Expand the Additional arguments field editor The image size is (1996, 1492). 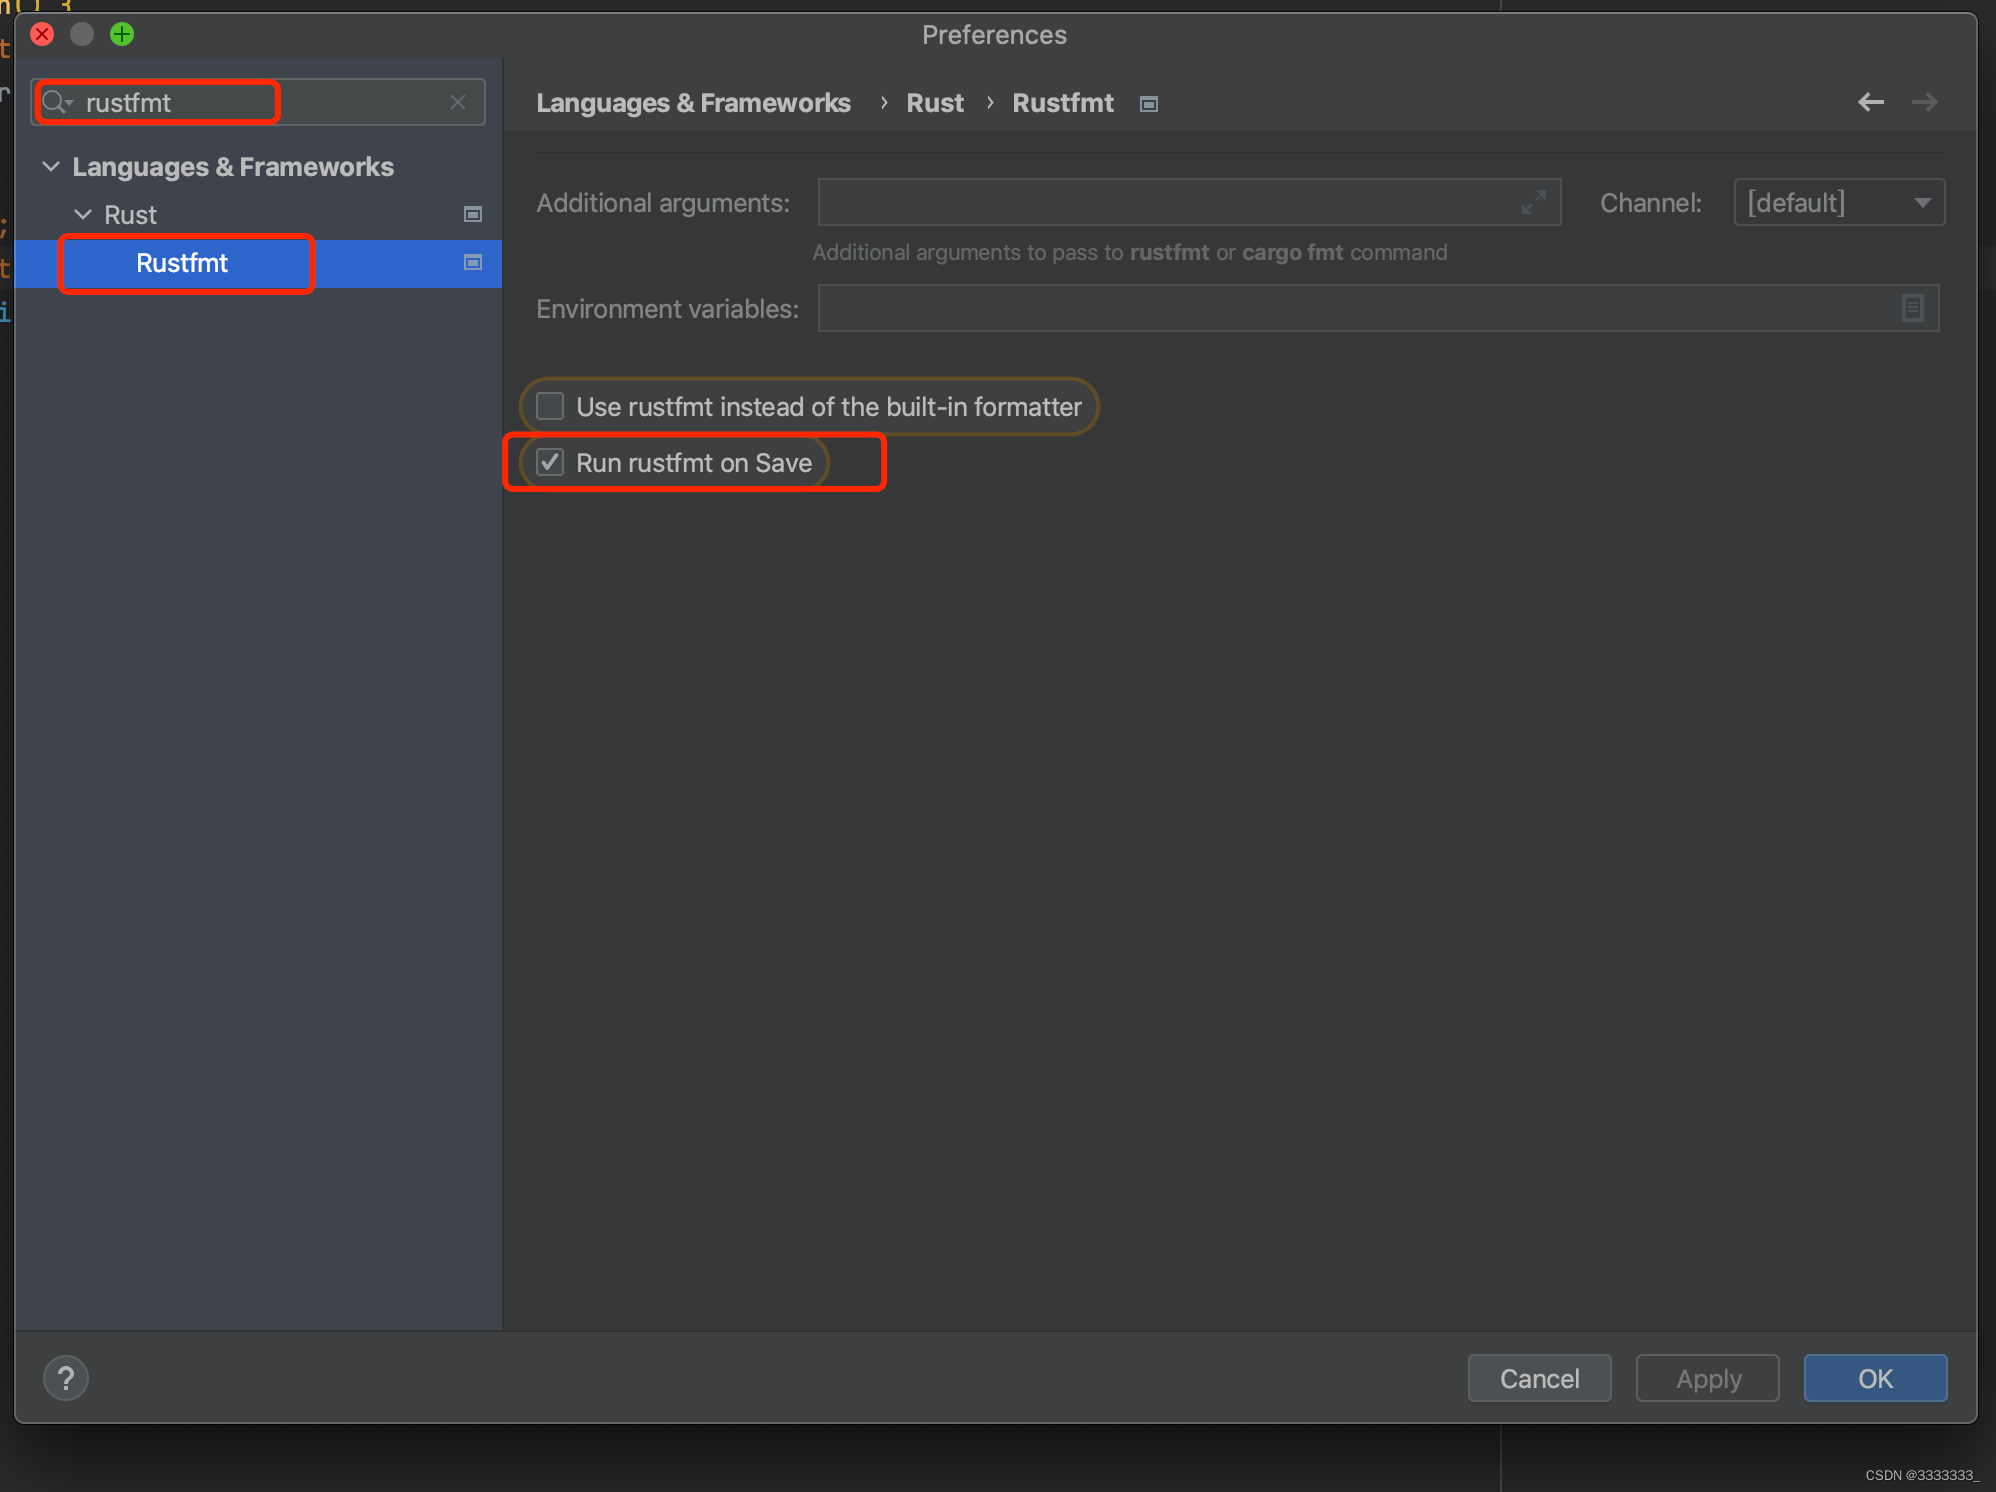[1533, 202]
